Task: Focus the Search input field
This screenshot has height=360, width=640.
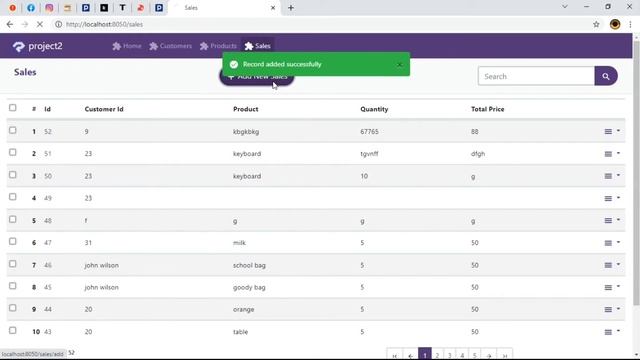Action: click(x=536, y=76)
